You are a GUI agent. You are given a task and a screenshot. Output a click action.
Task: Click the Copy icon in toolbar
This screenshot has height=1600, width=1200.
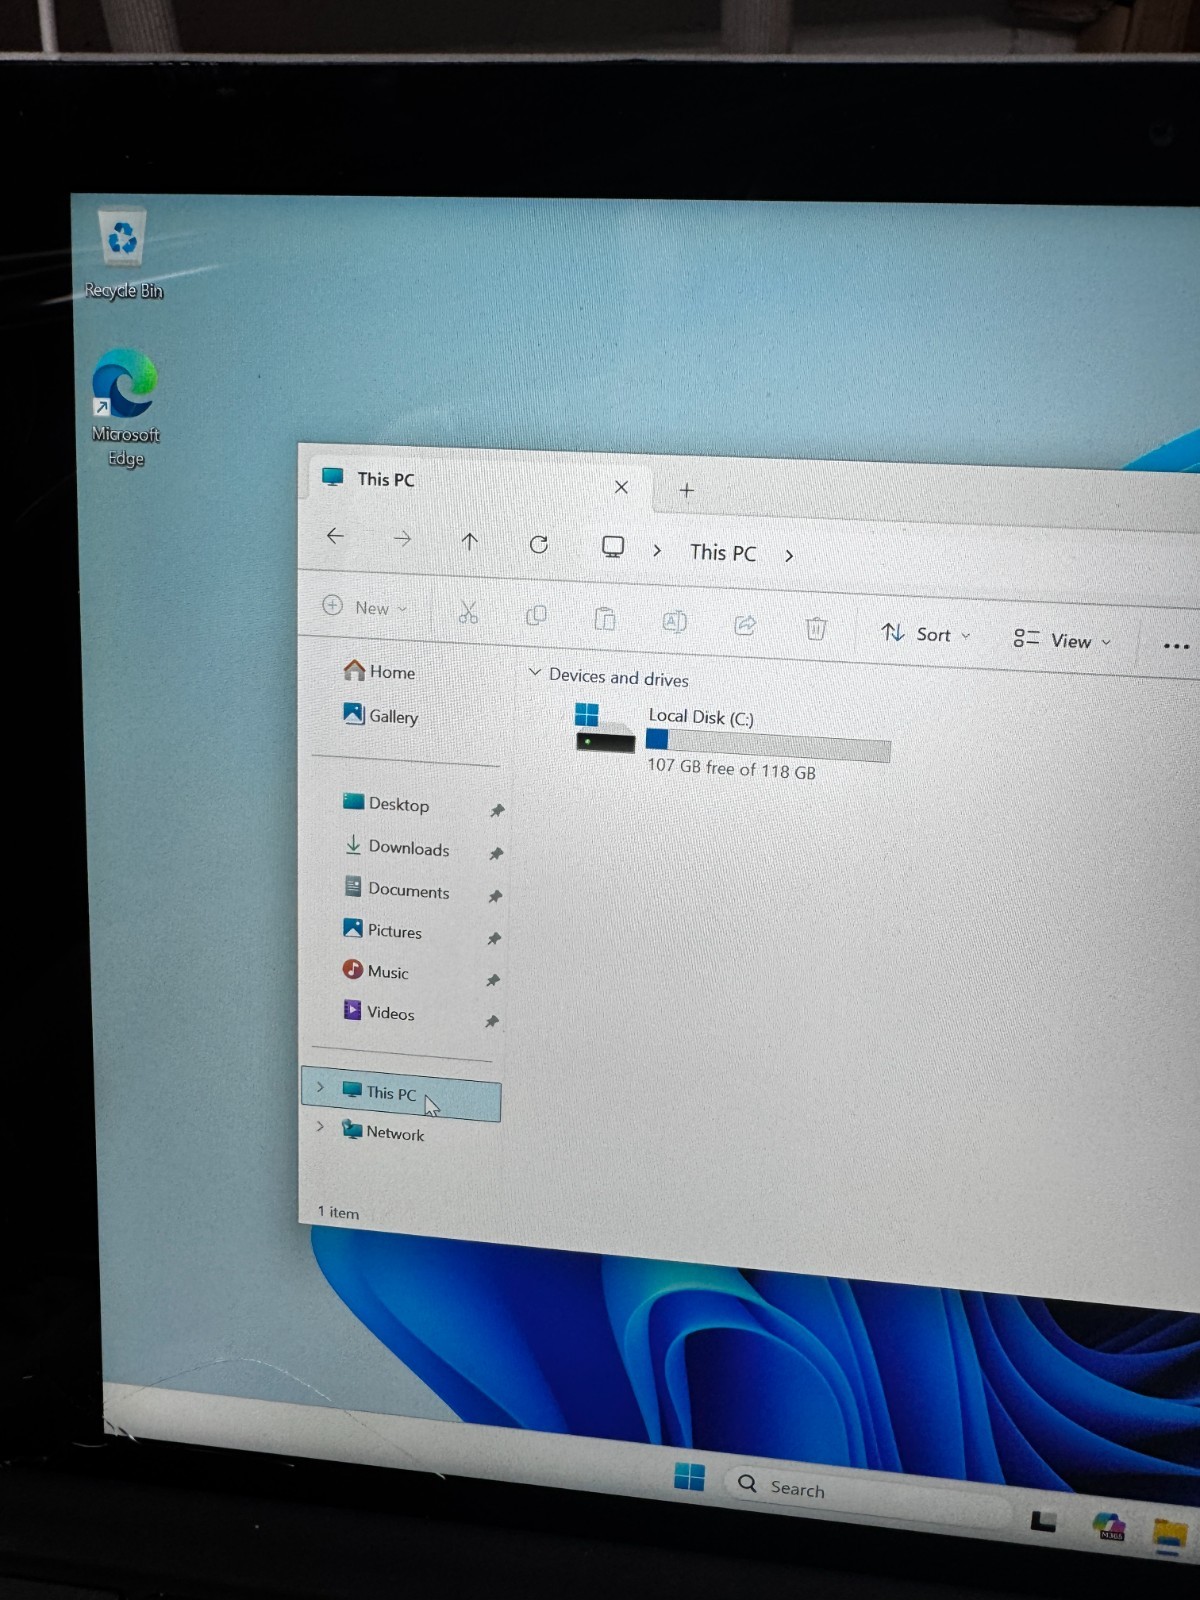click(536, 616)
